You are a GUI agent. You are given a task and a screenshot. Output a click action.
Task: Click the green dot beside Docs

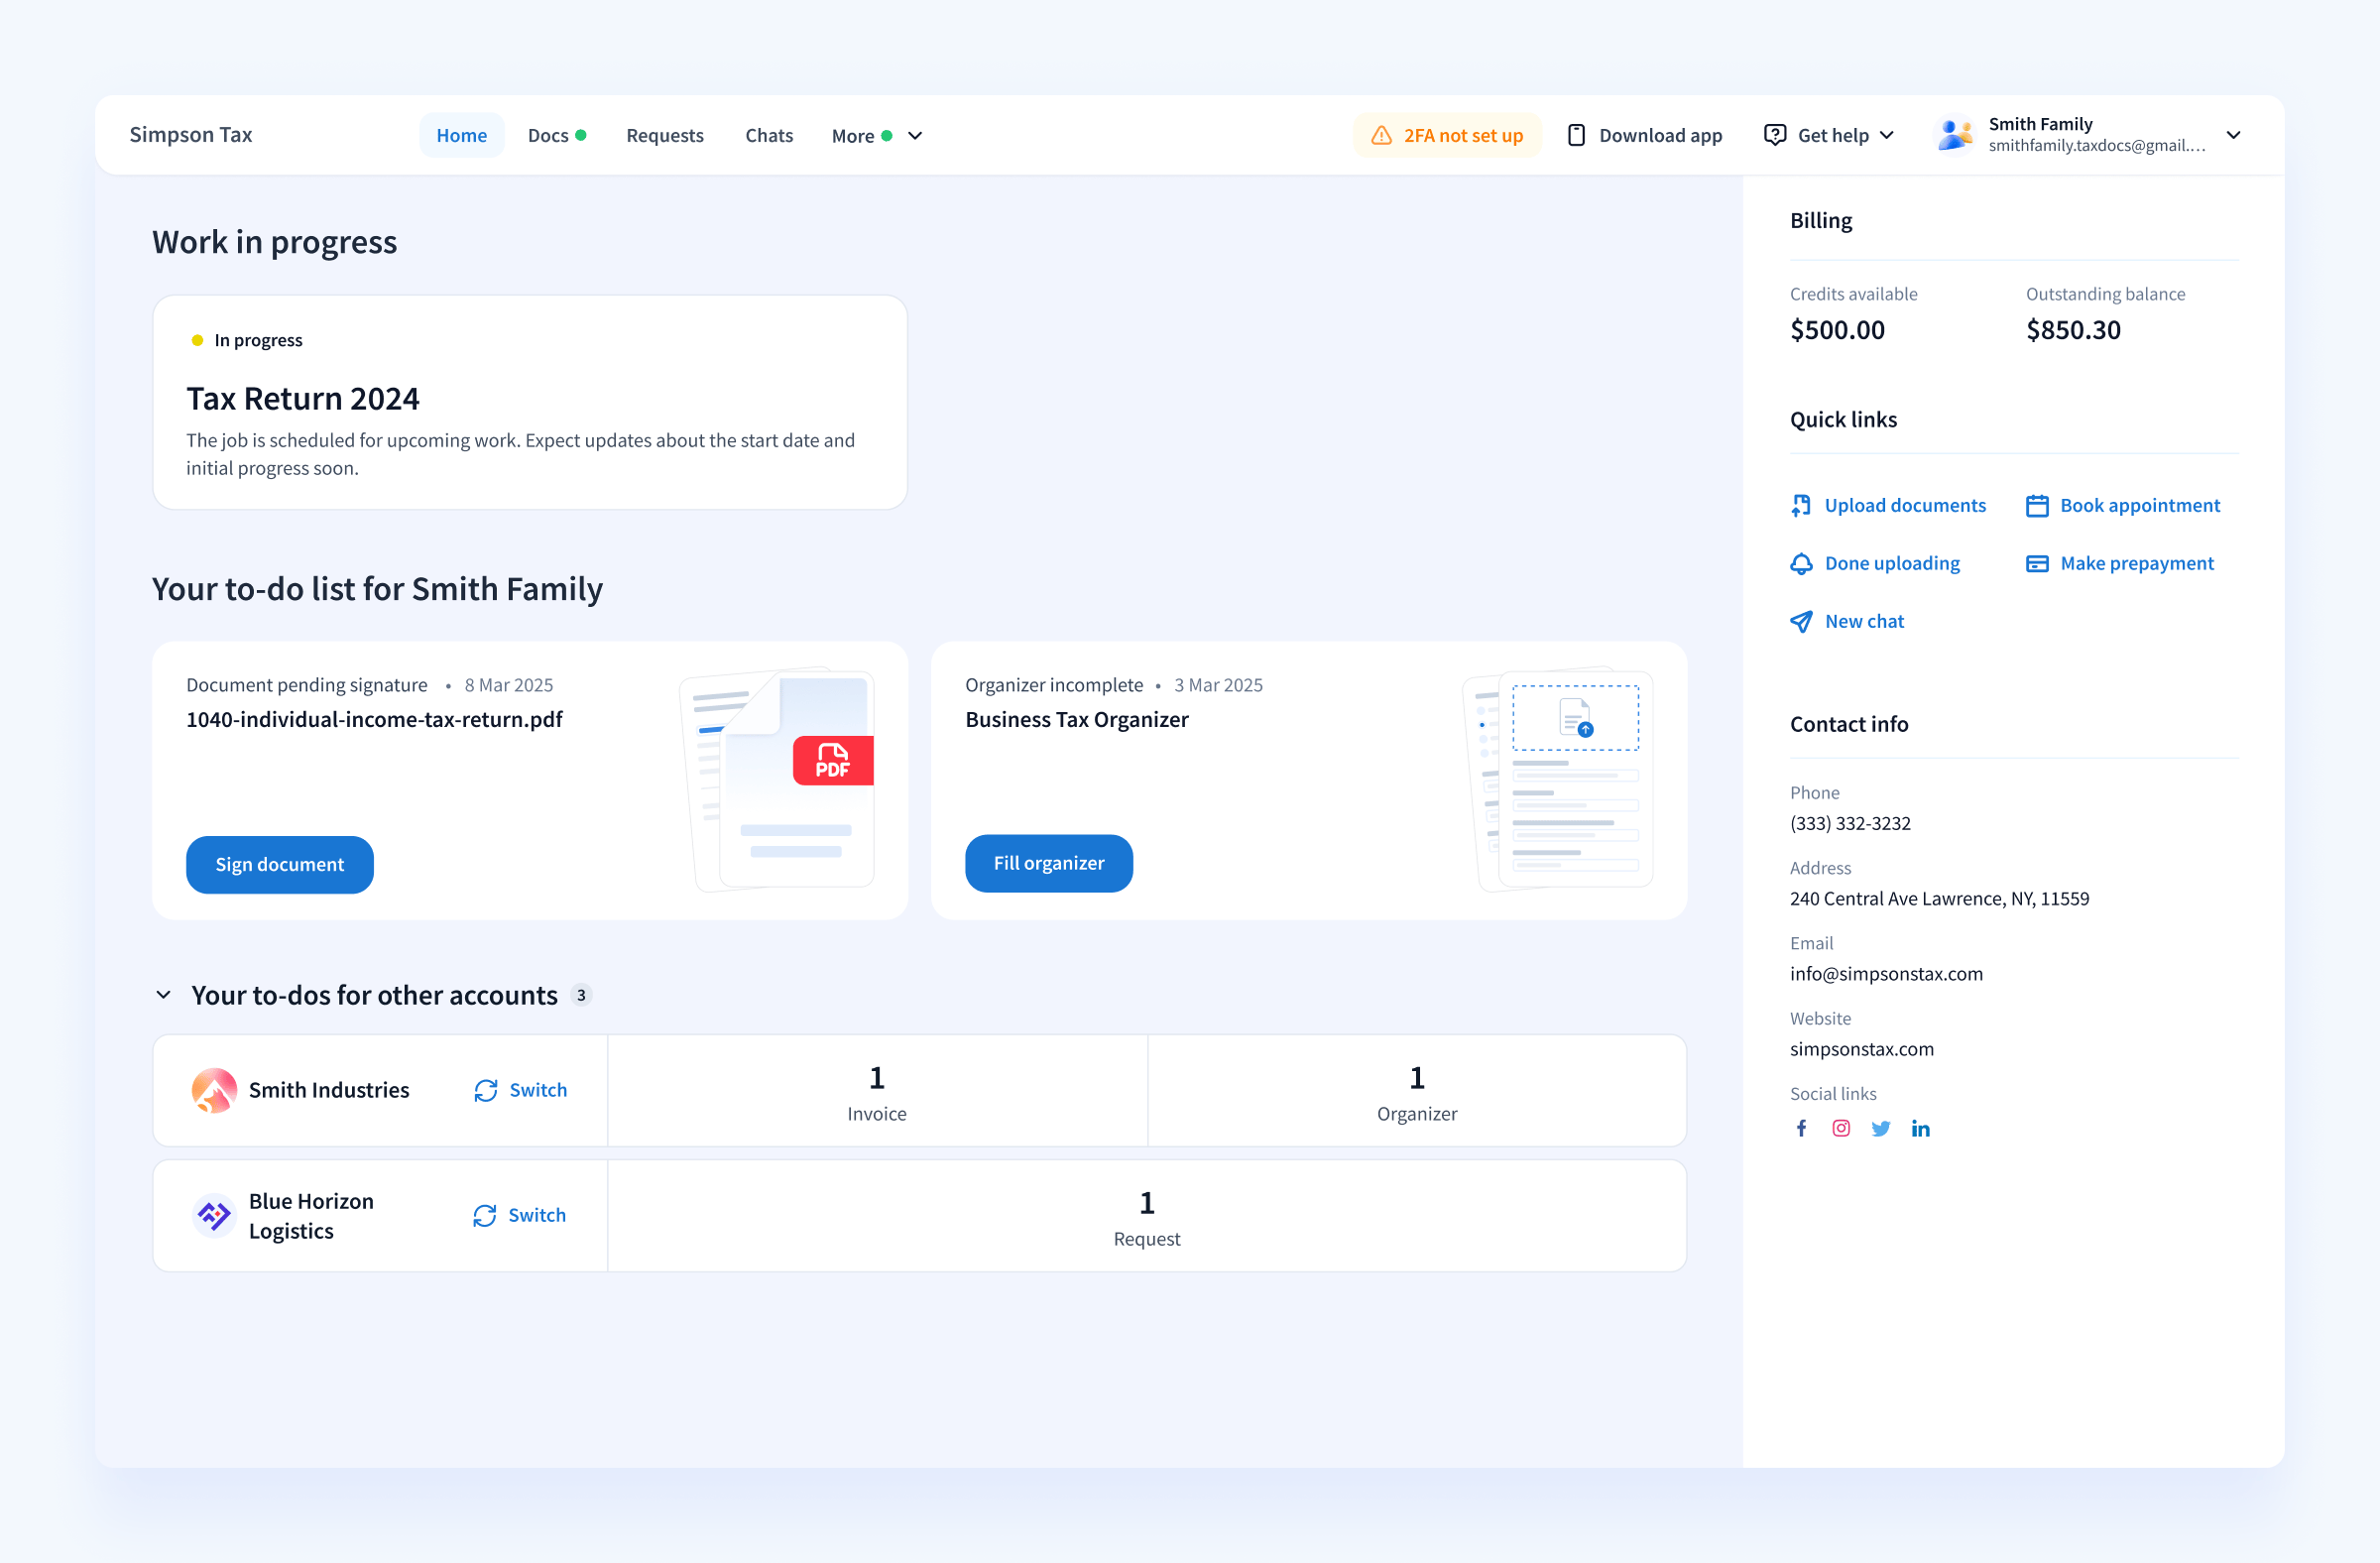[581, 135]
